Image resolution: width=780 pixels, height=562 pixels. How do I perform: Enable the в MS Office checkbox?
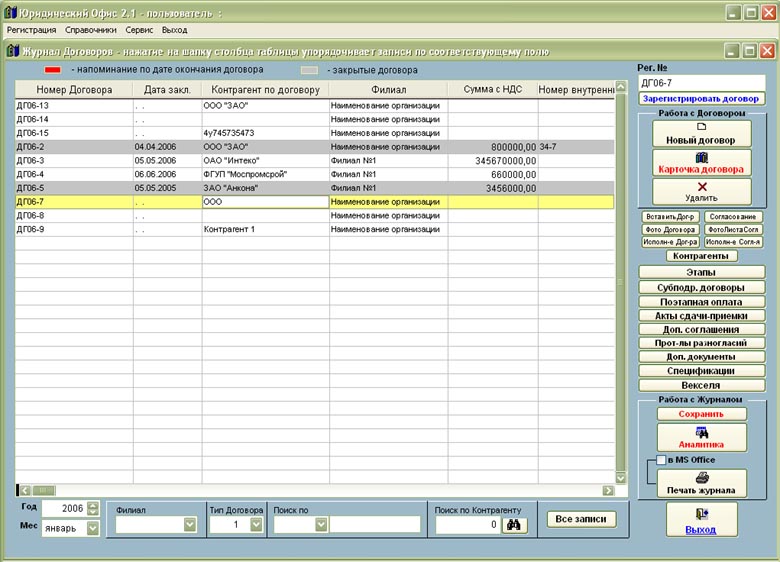coord(661,460)
